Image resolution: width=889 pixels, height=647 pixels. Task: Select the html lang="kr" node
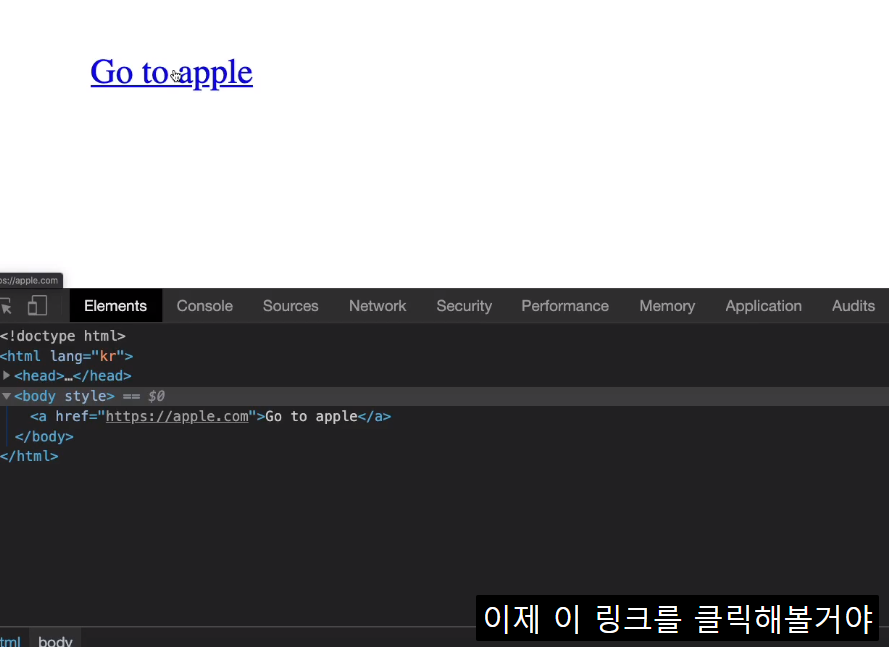(66, 356)
